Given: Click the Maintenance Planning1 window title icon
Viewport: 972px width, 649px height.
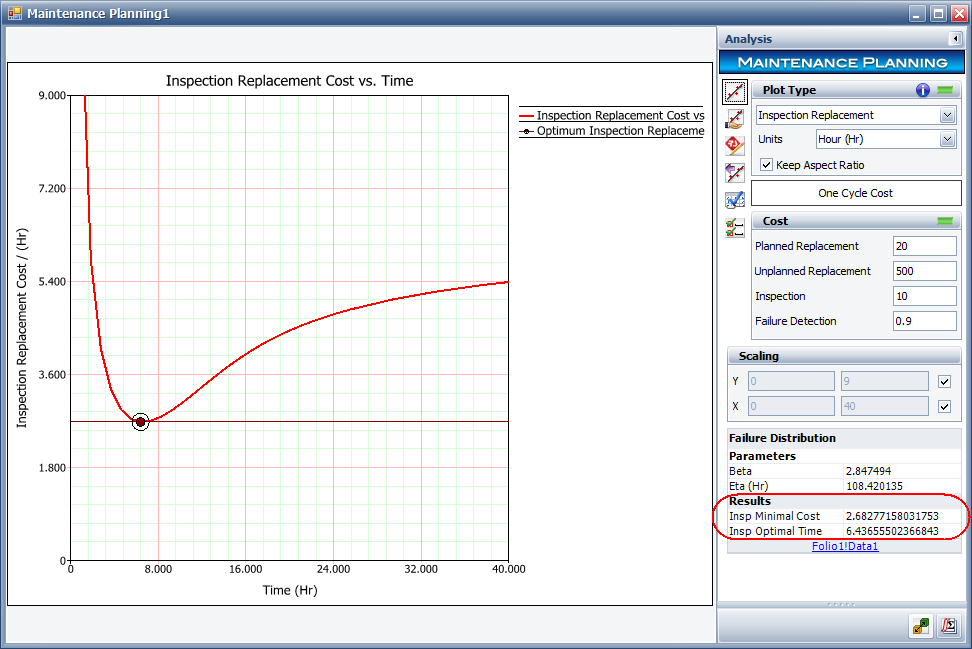Looking at the screenshot, I should (x=14, y=13).
